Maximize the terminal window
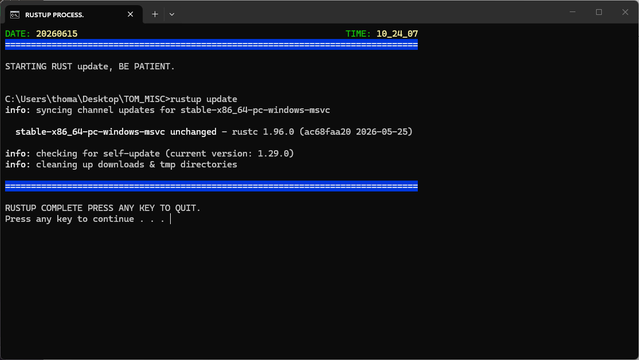The image size is (639, 360). [x=599, y=12]
